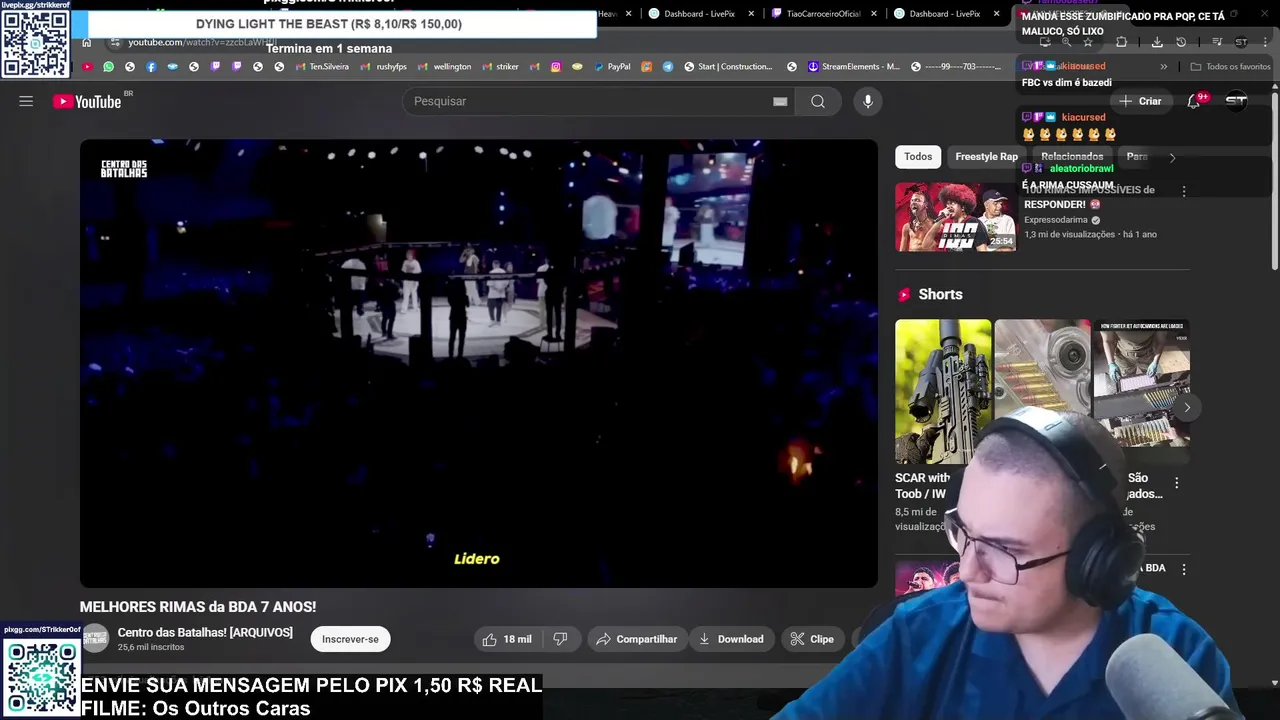Click the channel avatar below the video
This screenshot has width=1280, height=720.
pos(95,638)
